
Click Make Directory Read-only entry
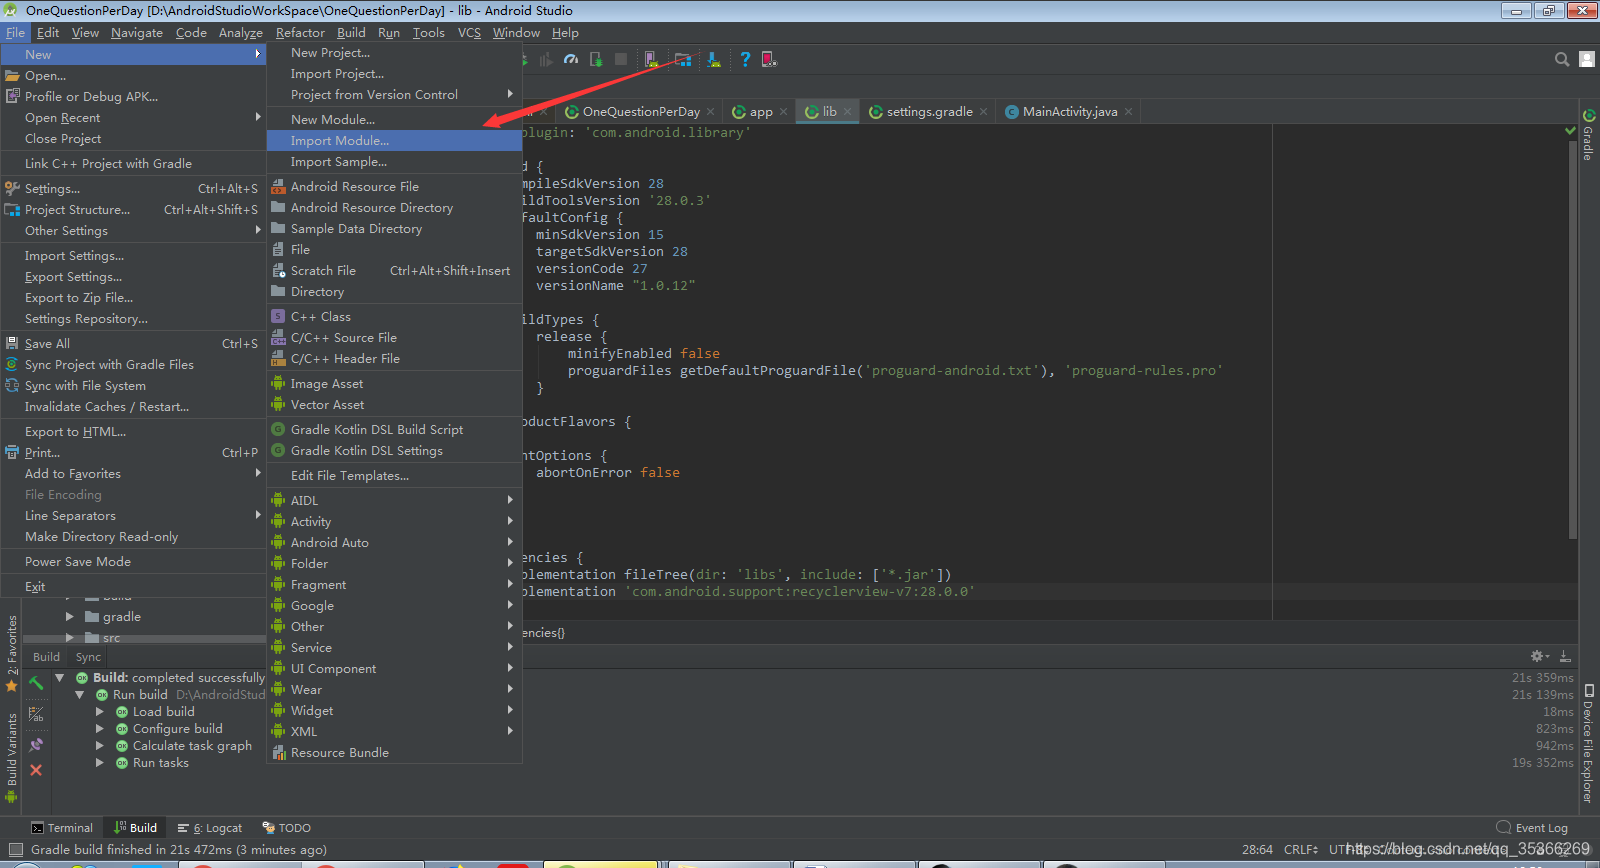click(133, 537)
